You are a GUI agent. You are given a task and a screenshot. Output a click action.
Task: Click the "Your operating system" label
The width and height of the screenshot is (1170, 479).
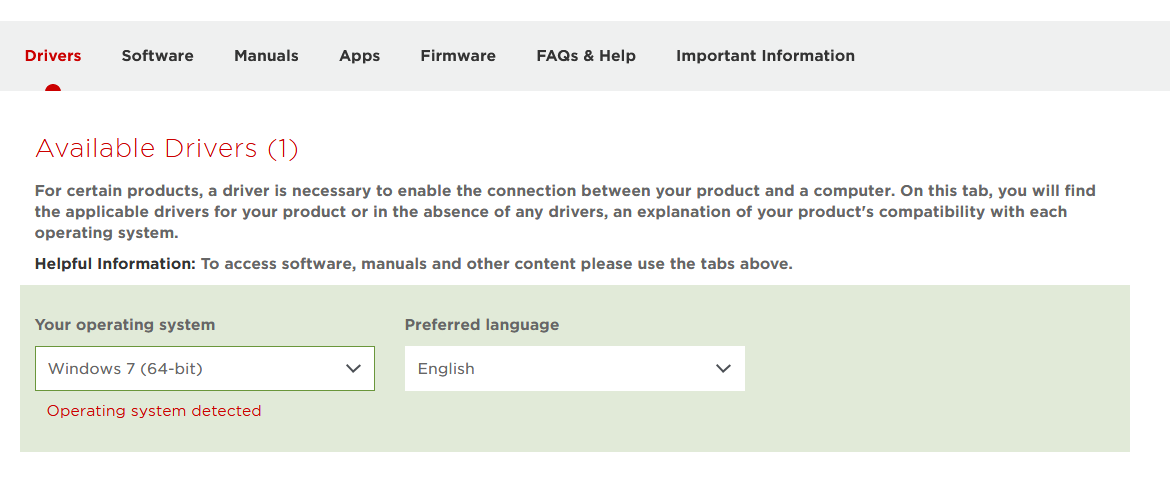point(125,325)
